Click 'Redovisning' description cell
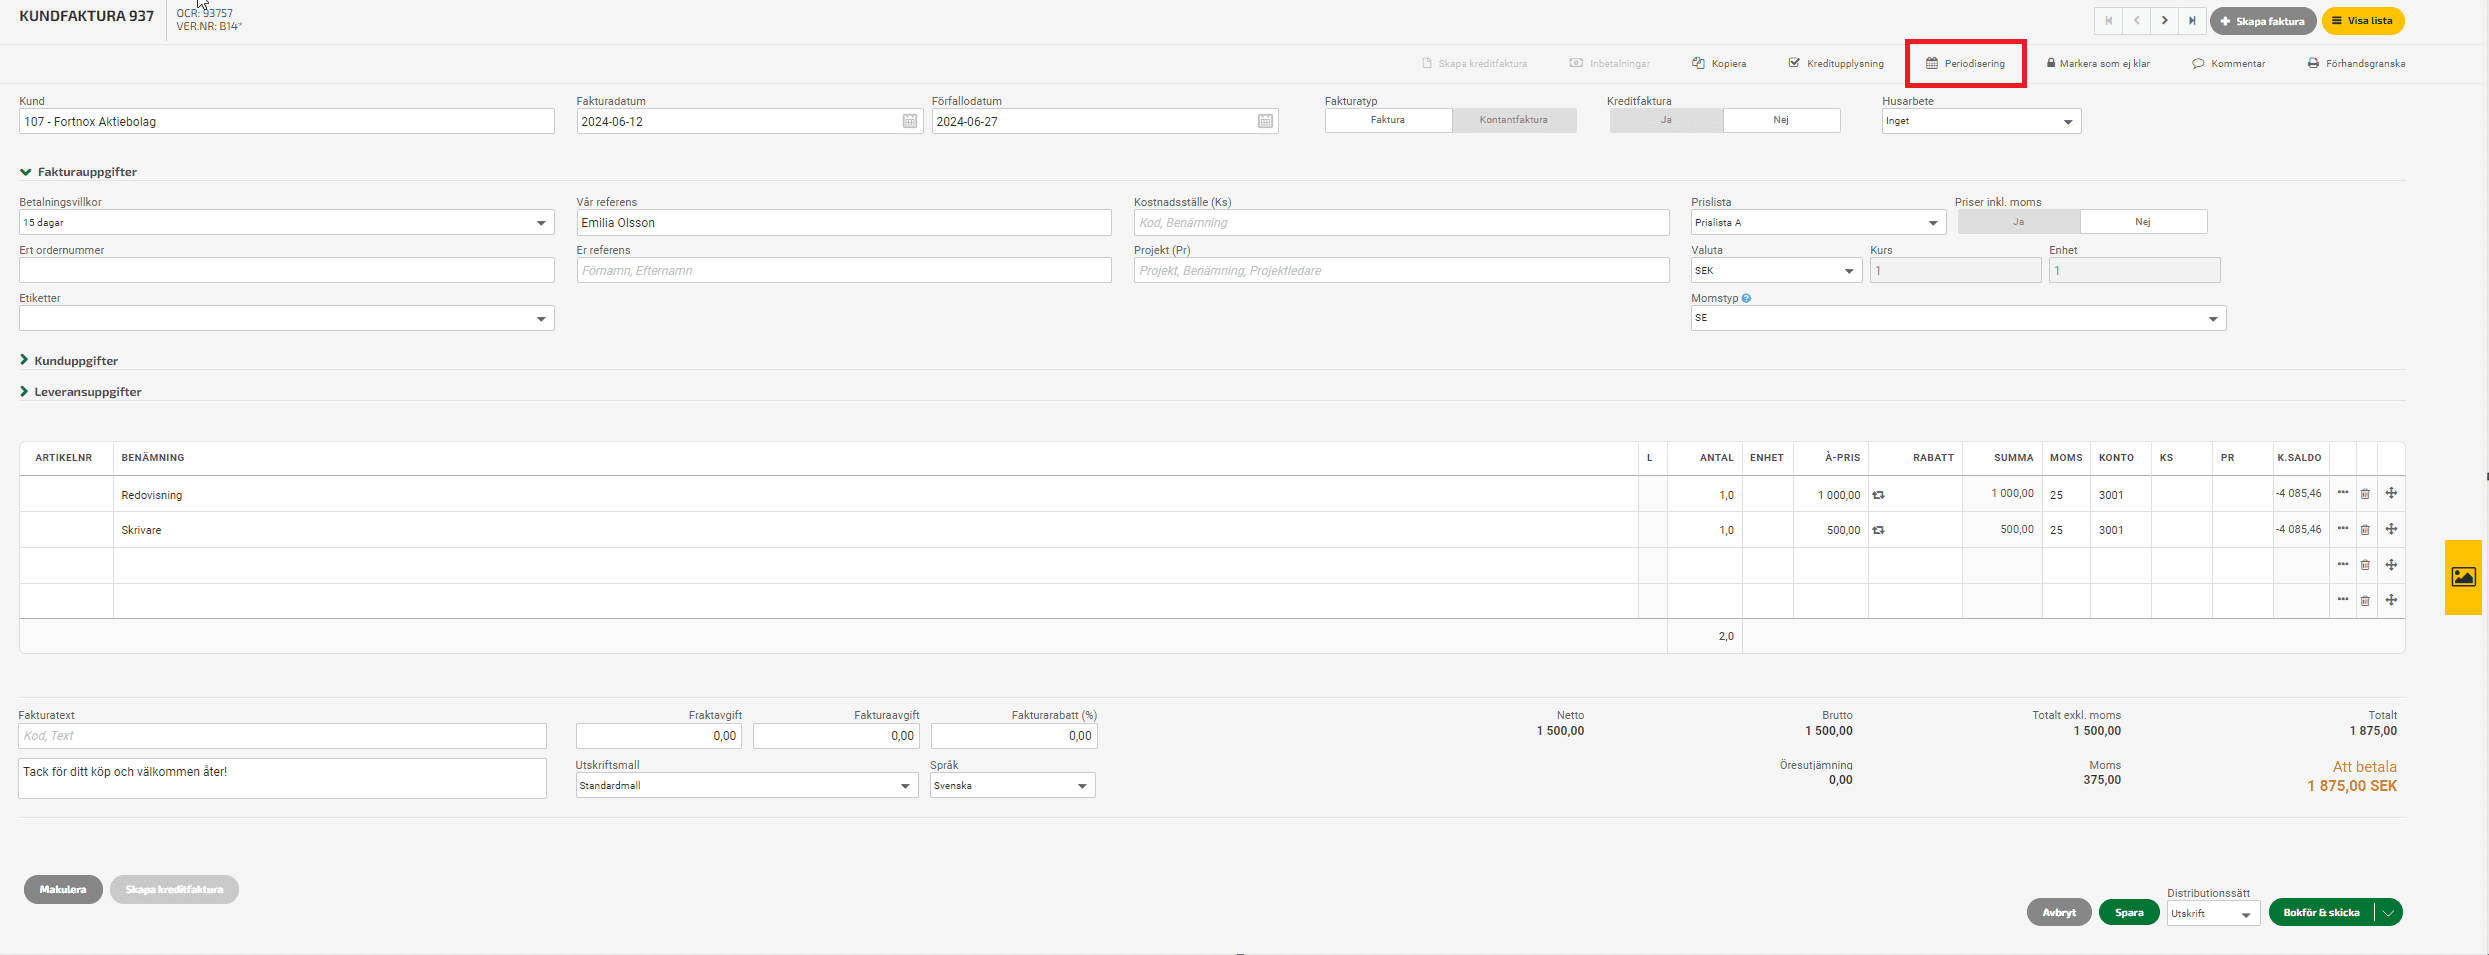Screen dimensions: 2489x955 click(x=875, y=494)
